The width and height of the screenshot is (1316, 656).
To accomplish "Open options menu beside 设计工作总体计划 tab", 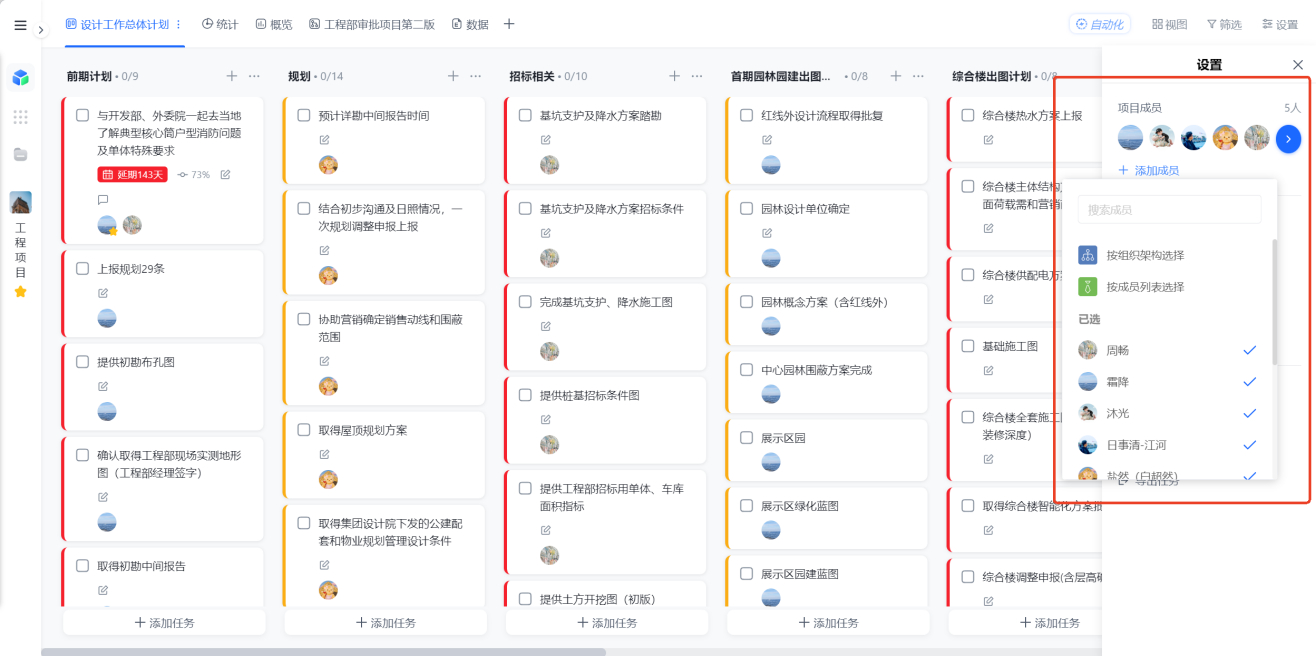I will coord(178,24).
